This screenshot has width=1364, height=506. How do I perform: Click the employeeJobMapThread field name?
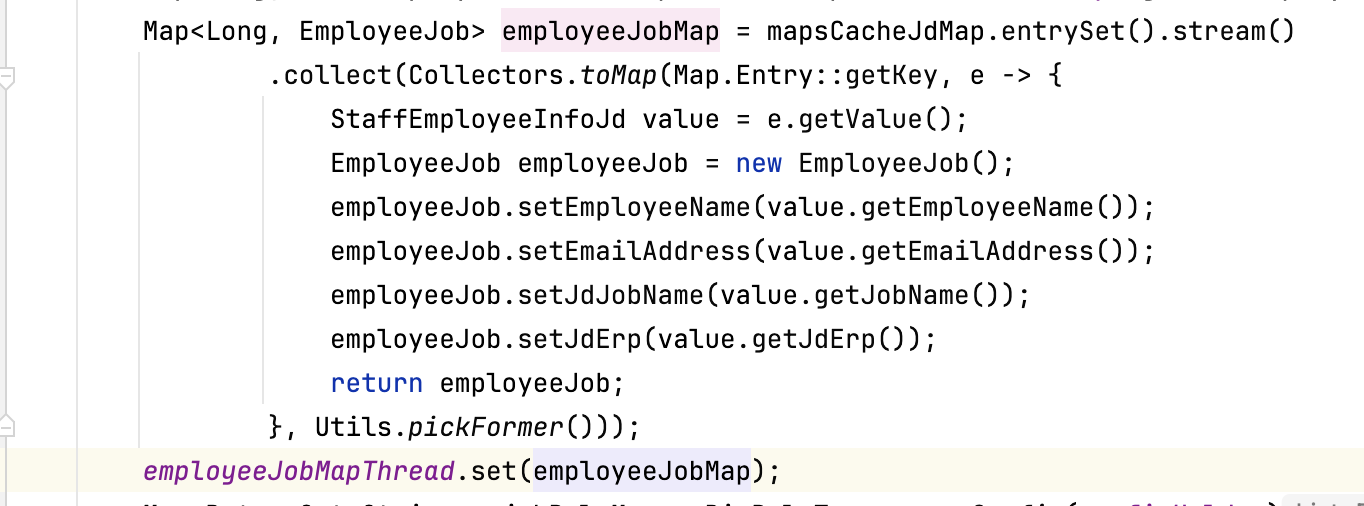(300, 470)
